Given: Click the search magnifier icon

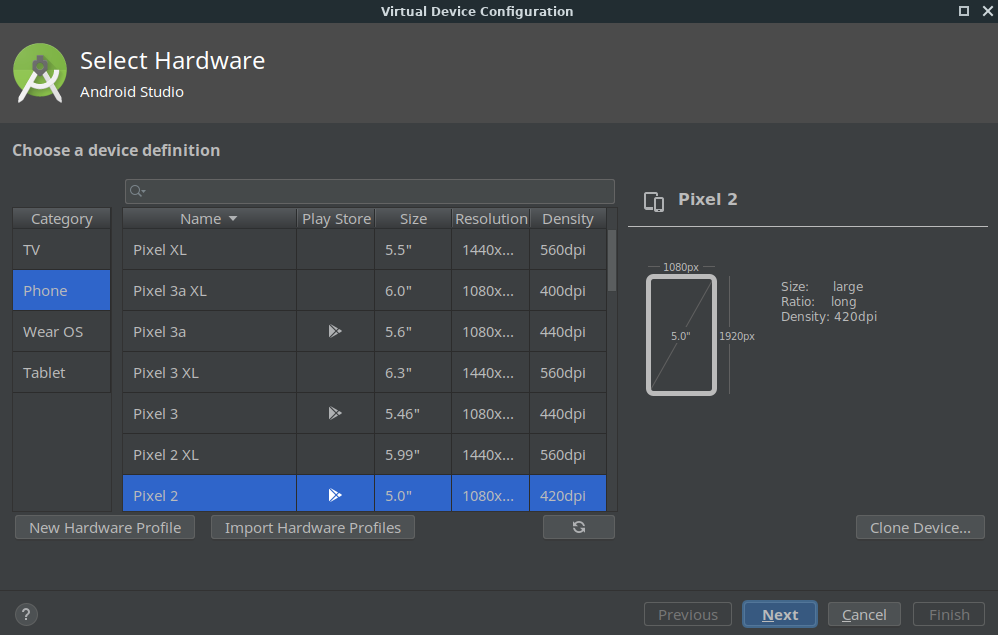Looking at the screenshot, I should tap(137, 191).
